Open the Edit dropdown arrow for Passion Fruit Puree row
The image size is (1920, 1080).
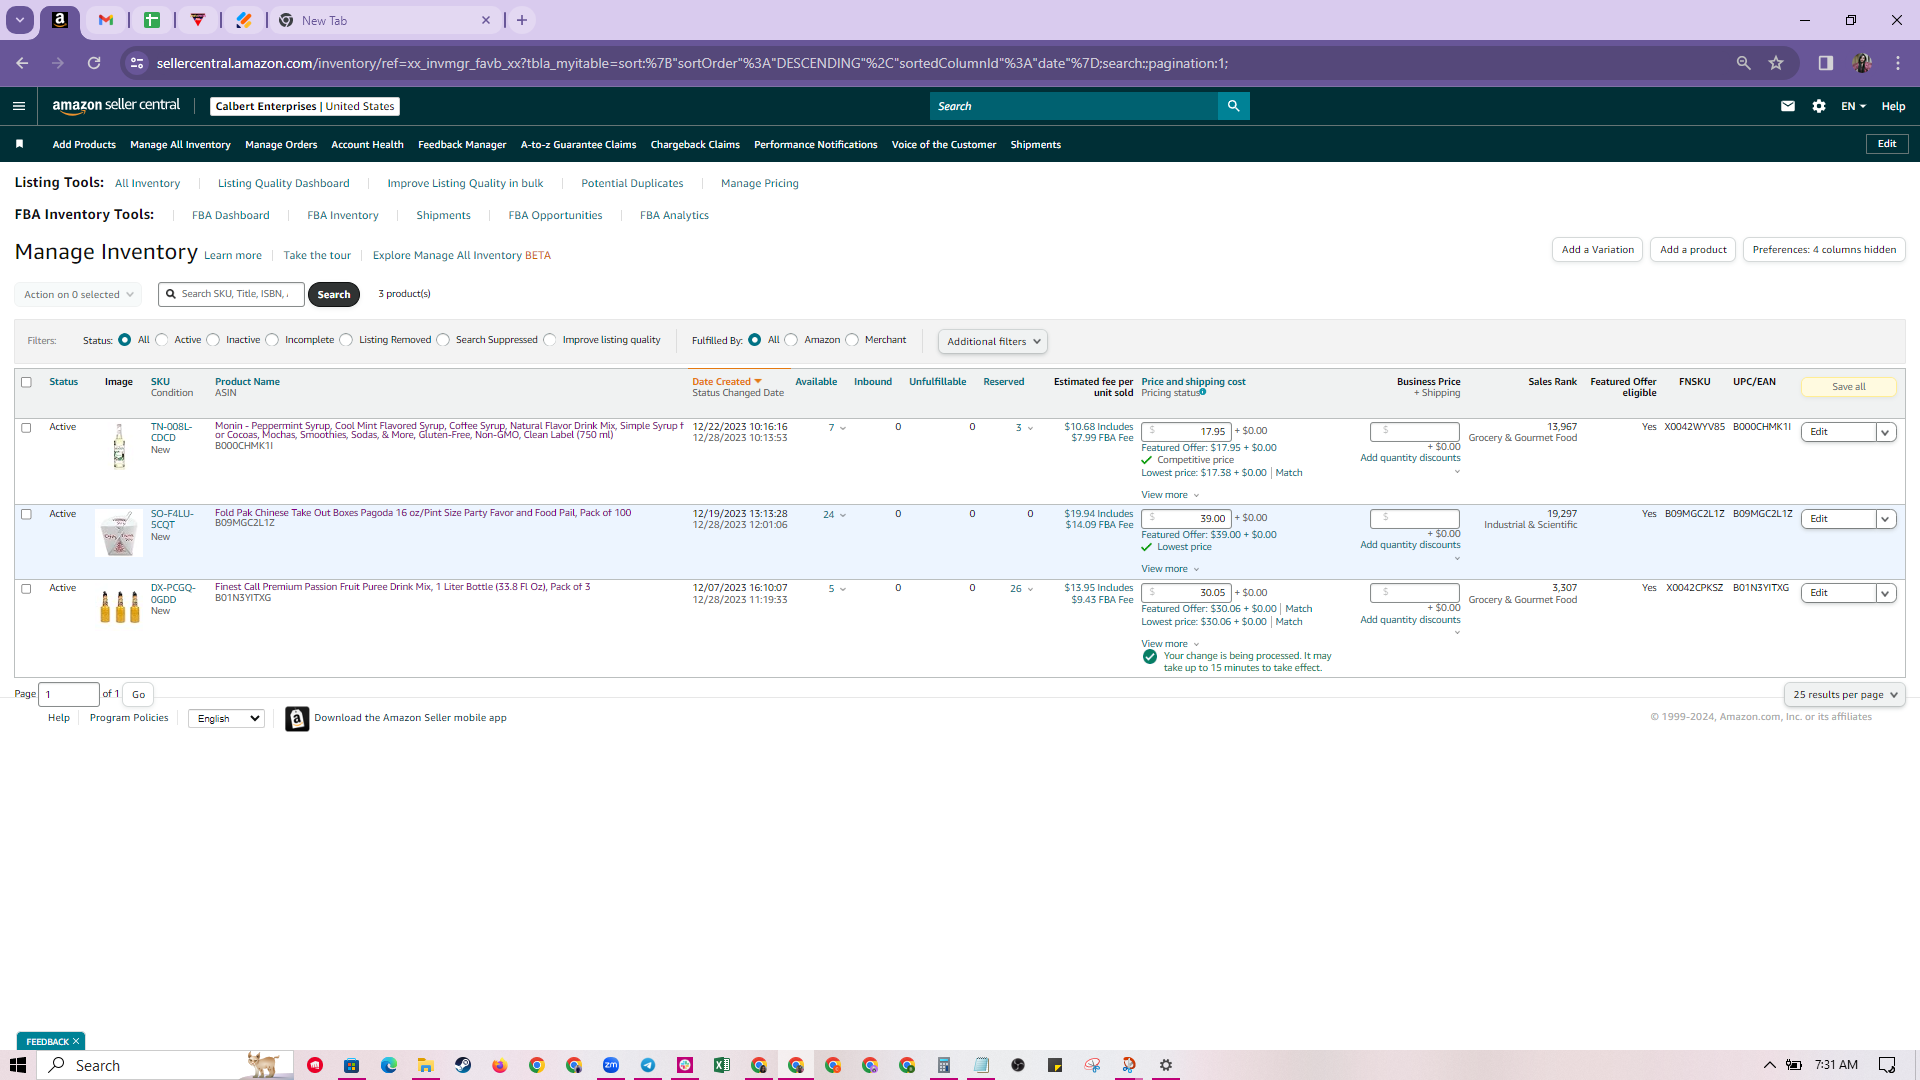(1886, 594)
